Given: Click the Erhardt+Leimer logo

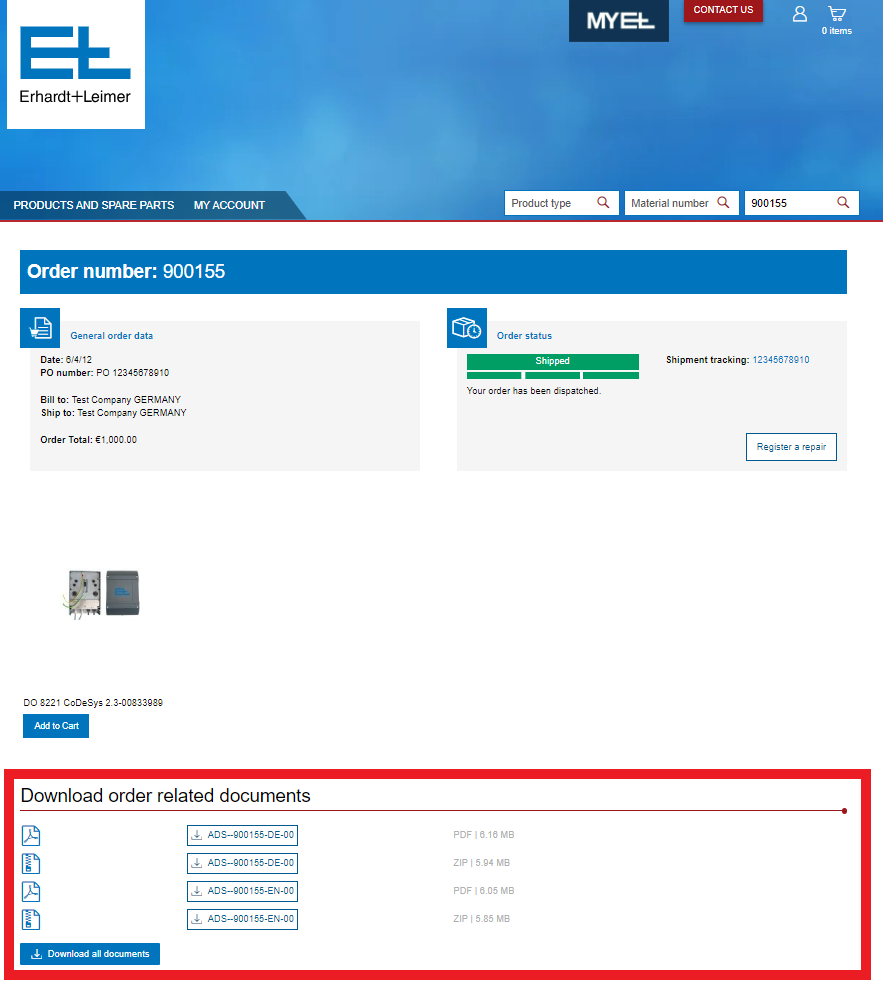Looking at the screenshot, I should (75, 64).
